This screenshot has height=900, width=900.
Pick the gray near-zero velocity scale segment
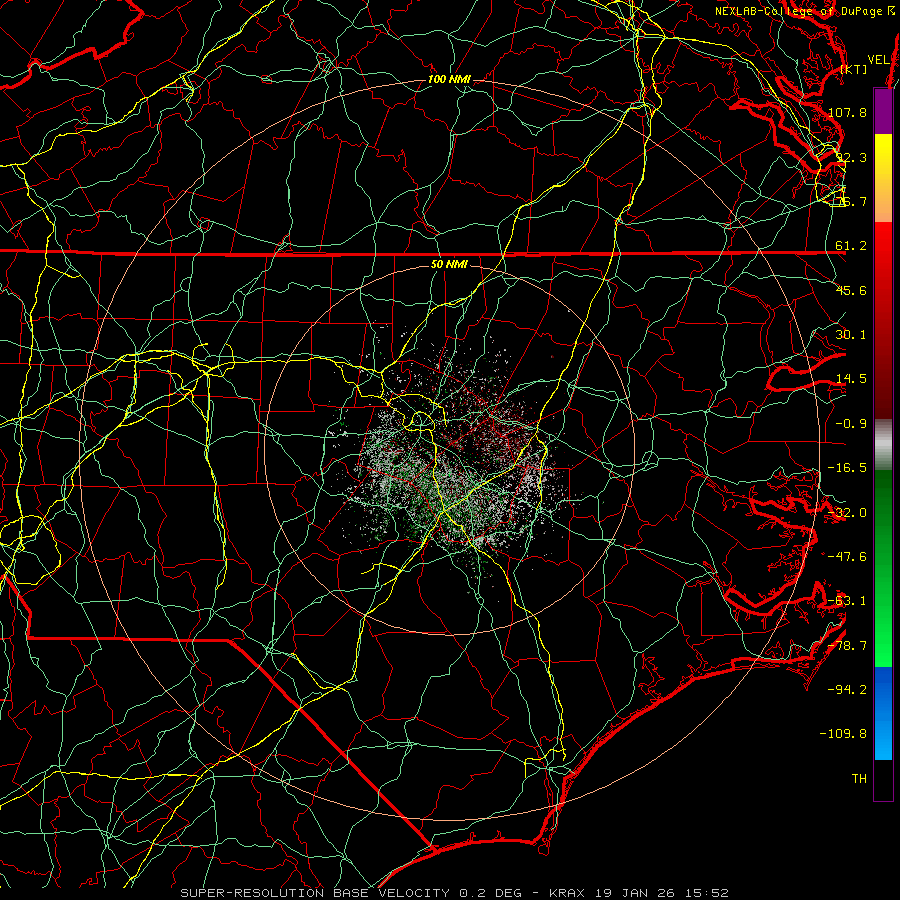(x=883, y=445)
